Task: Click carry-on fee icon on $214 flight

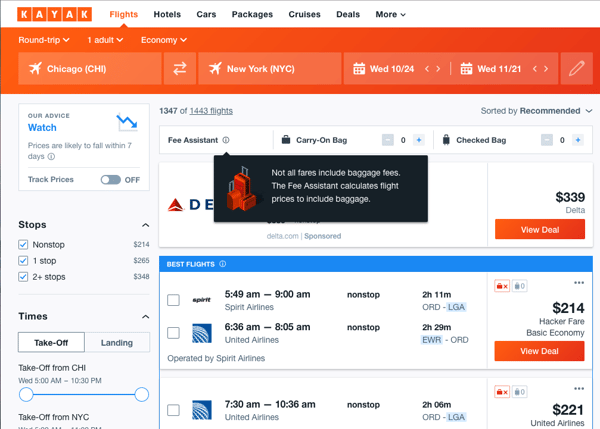Action: click(502, 286)
